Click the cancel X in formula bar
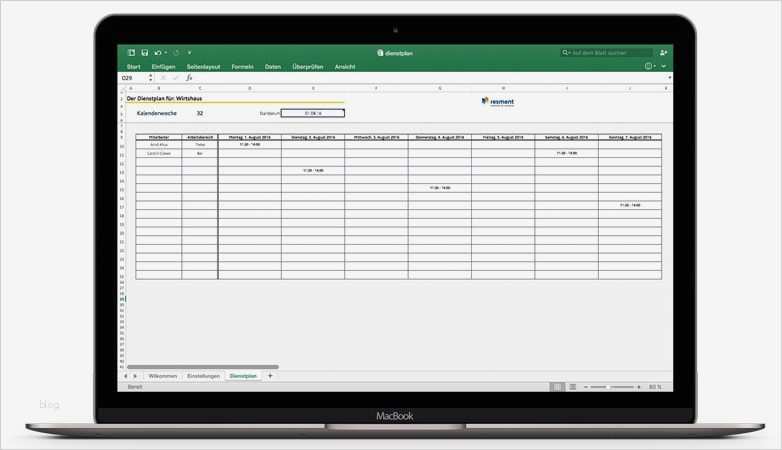This screenshot has height=450, width=782. pyautogui.click(x=163, y=78)
